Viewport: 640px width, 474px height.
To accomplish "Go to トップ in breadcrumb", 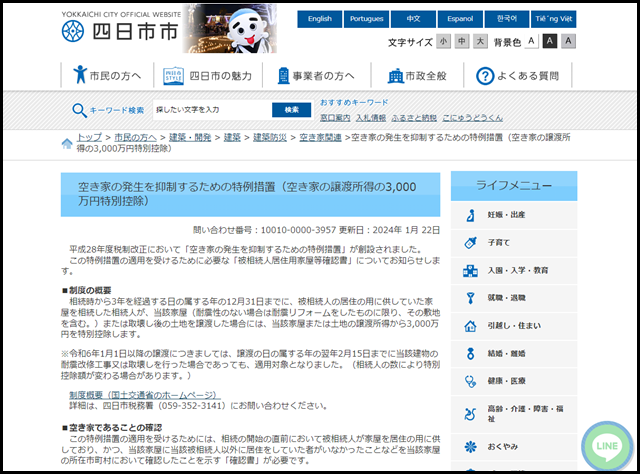I will pos(89,137).
